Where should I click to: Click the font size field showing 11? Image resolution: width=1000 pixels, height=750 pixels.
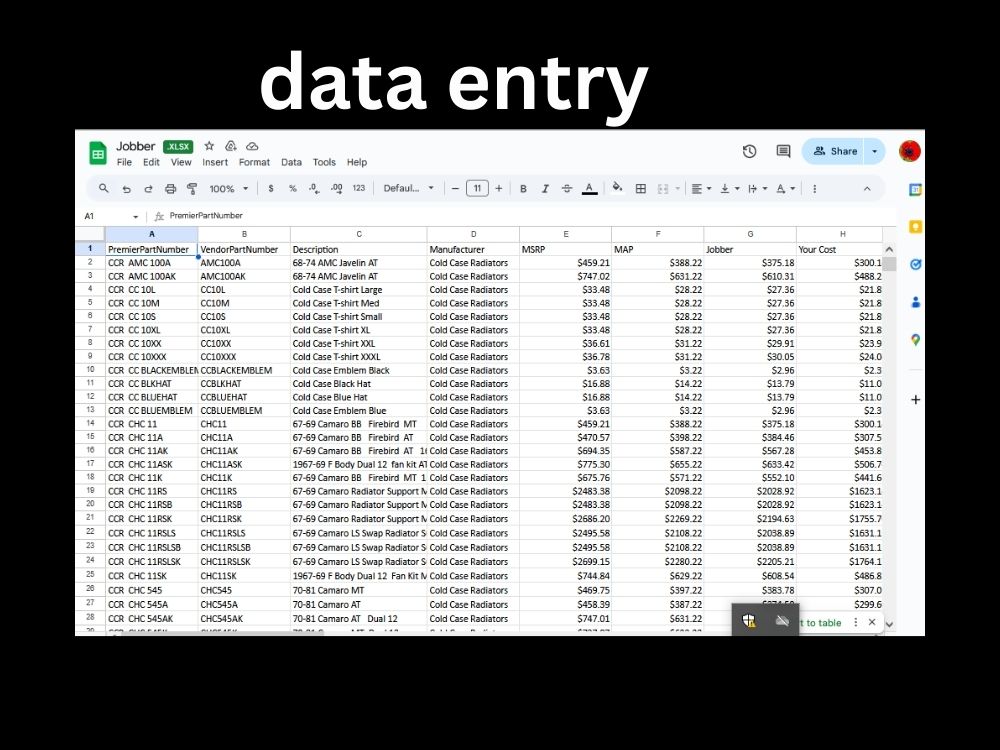tap(477, 189)
